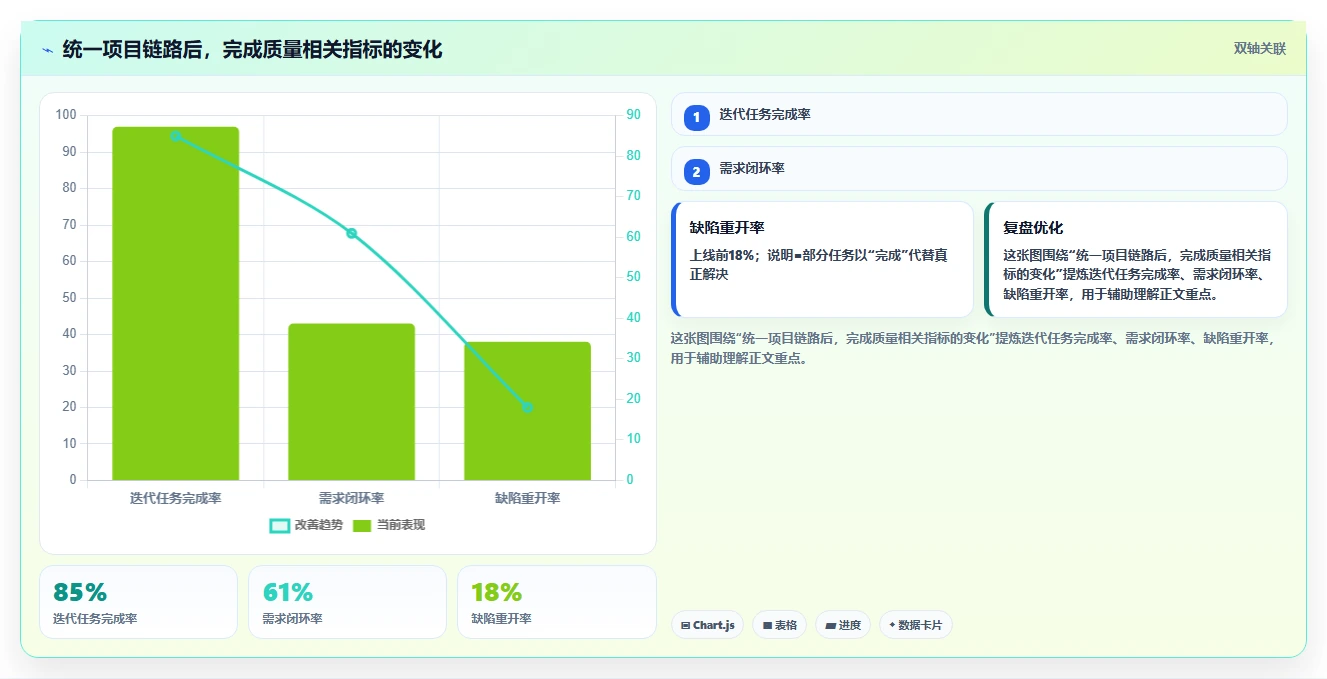Click the 上线前18% description text
1327x679 pixels.
click(x=818, y=264)
